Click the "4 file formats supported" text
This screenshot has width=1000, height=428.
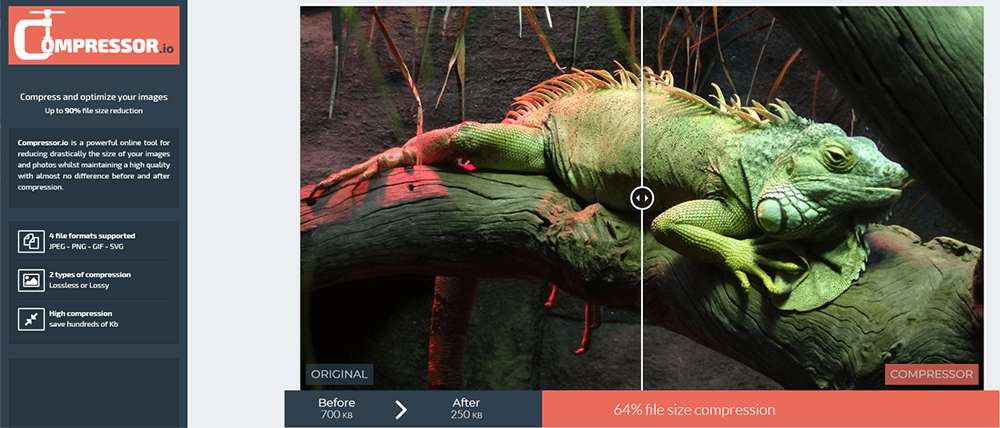(x=92, y=235)
